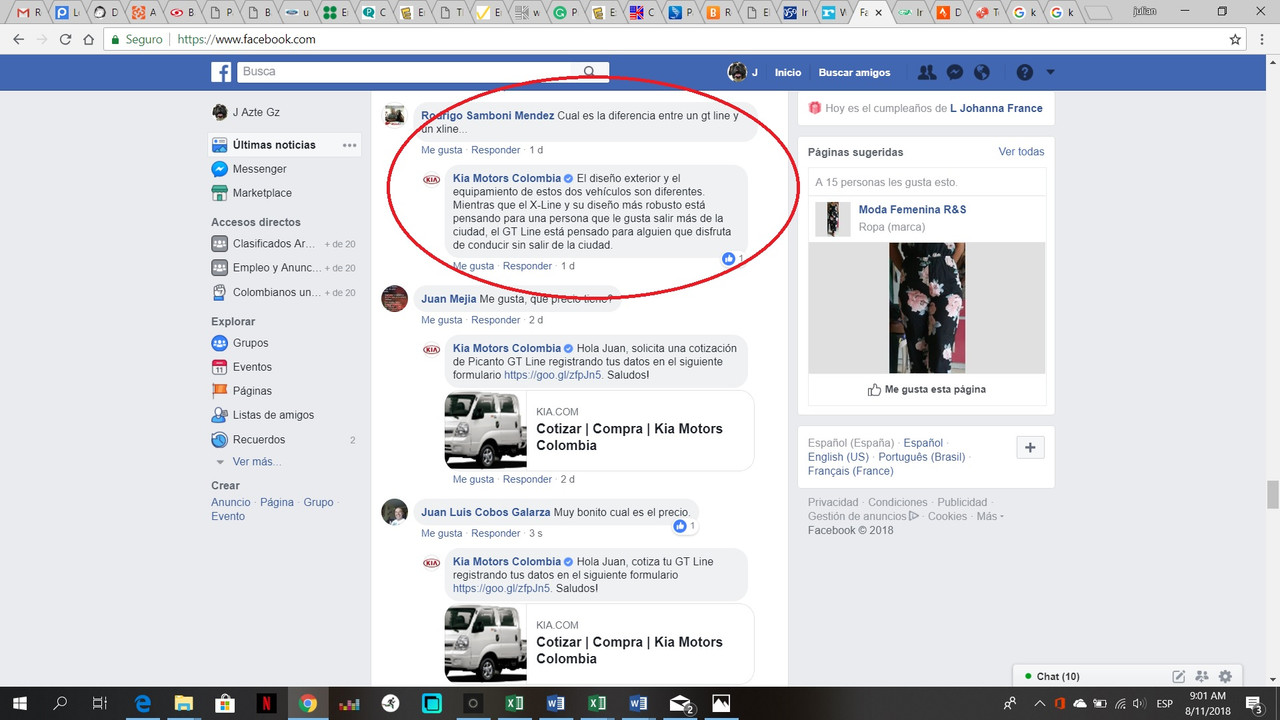Click the Chrome home icon
Image resolution: width=1280 pixels, height=720 pixels.
tap(88, 40)
